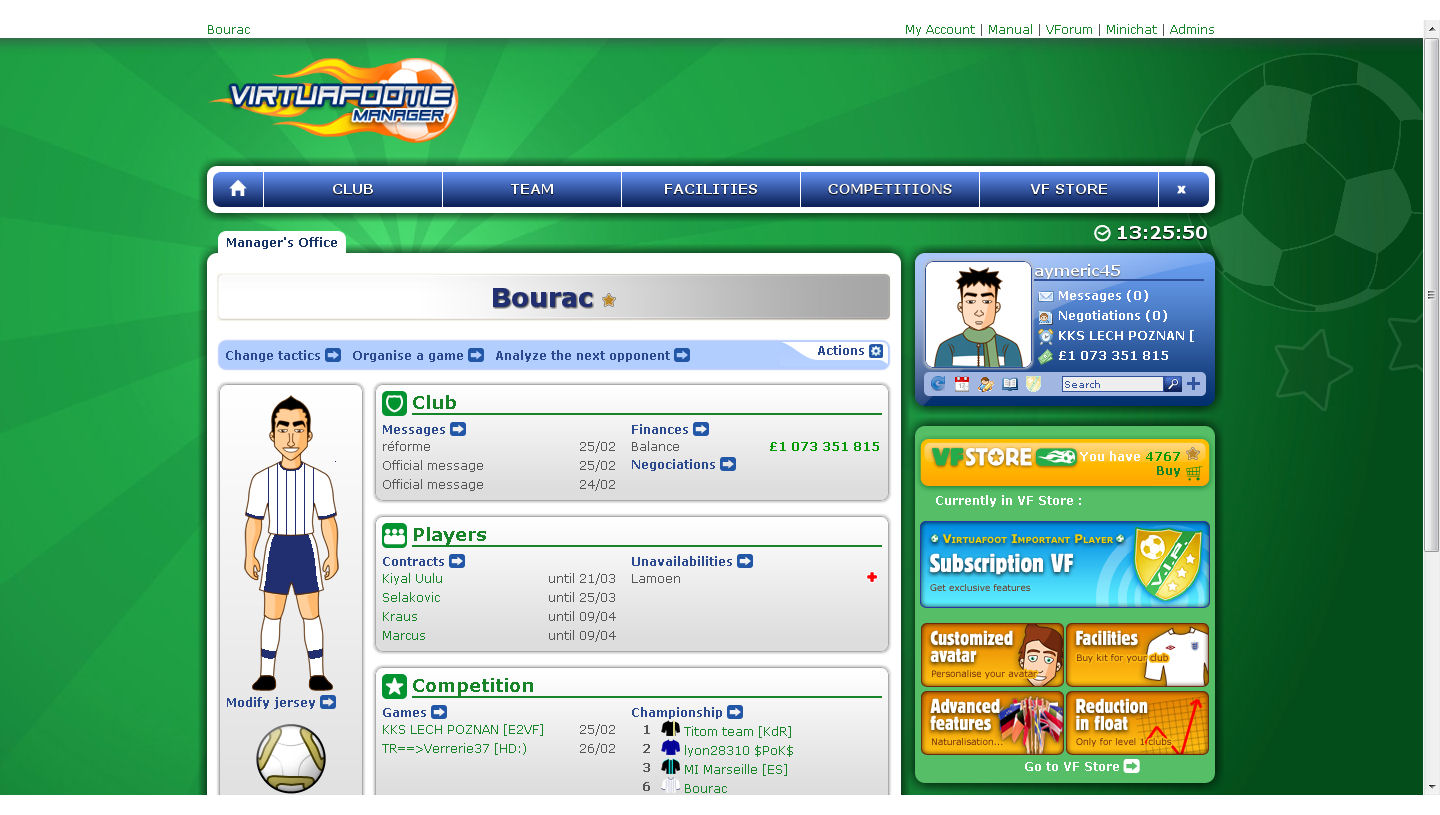Click the red cross injury icon for Lamoen
Image resolution: width=1440 pixels, height=815 pixels.
[x=872, y=577]
